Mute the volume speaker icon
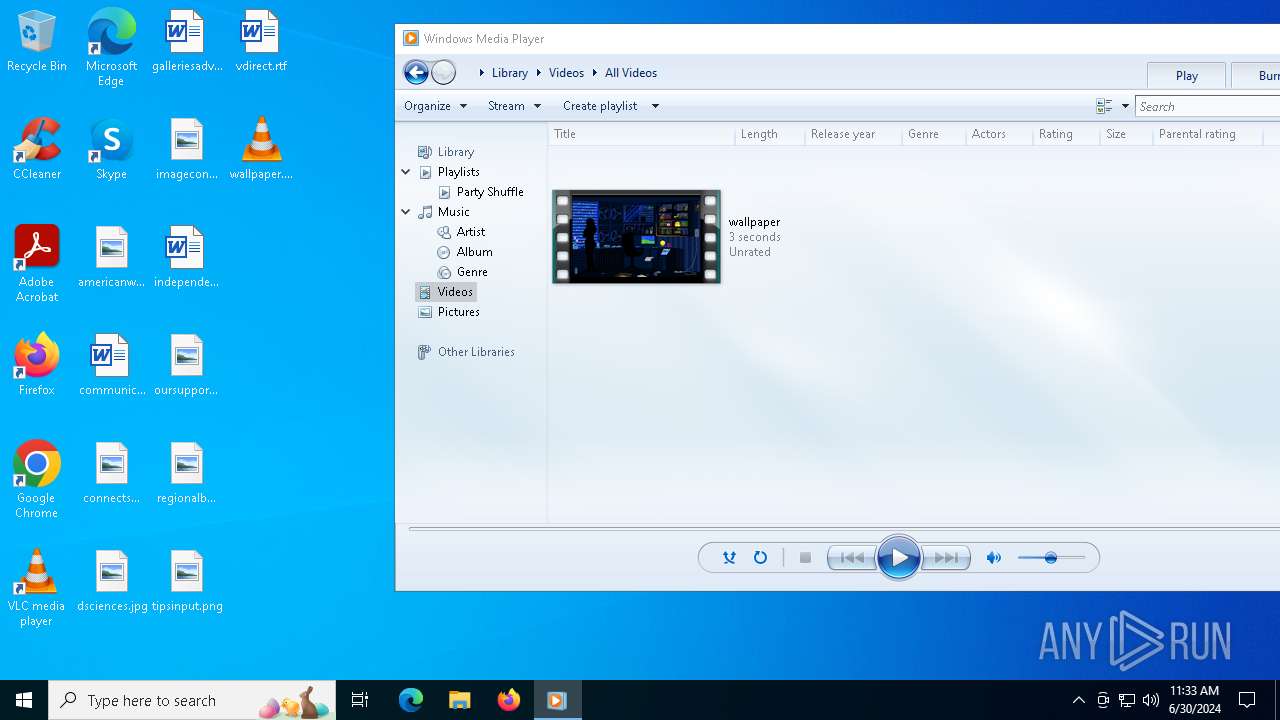The height and width of the screenshot is (720, 1280). [x=994, y=558]
